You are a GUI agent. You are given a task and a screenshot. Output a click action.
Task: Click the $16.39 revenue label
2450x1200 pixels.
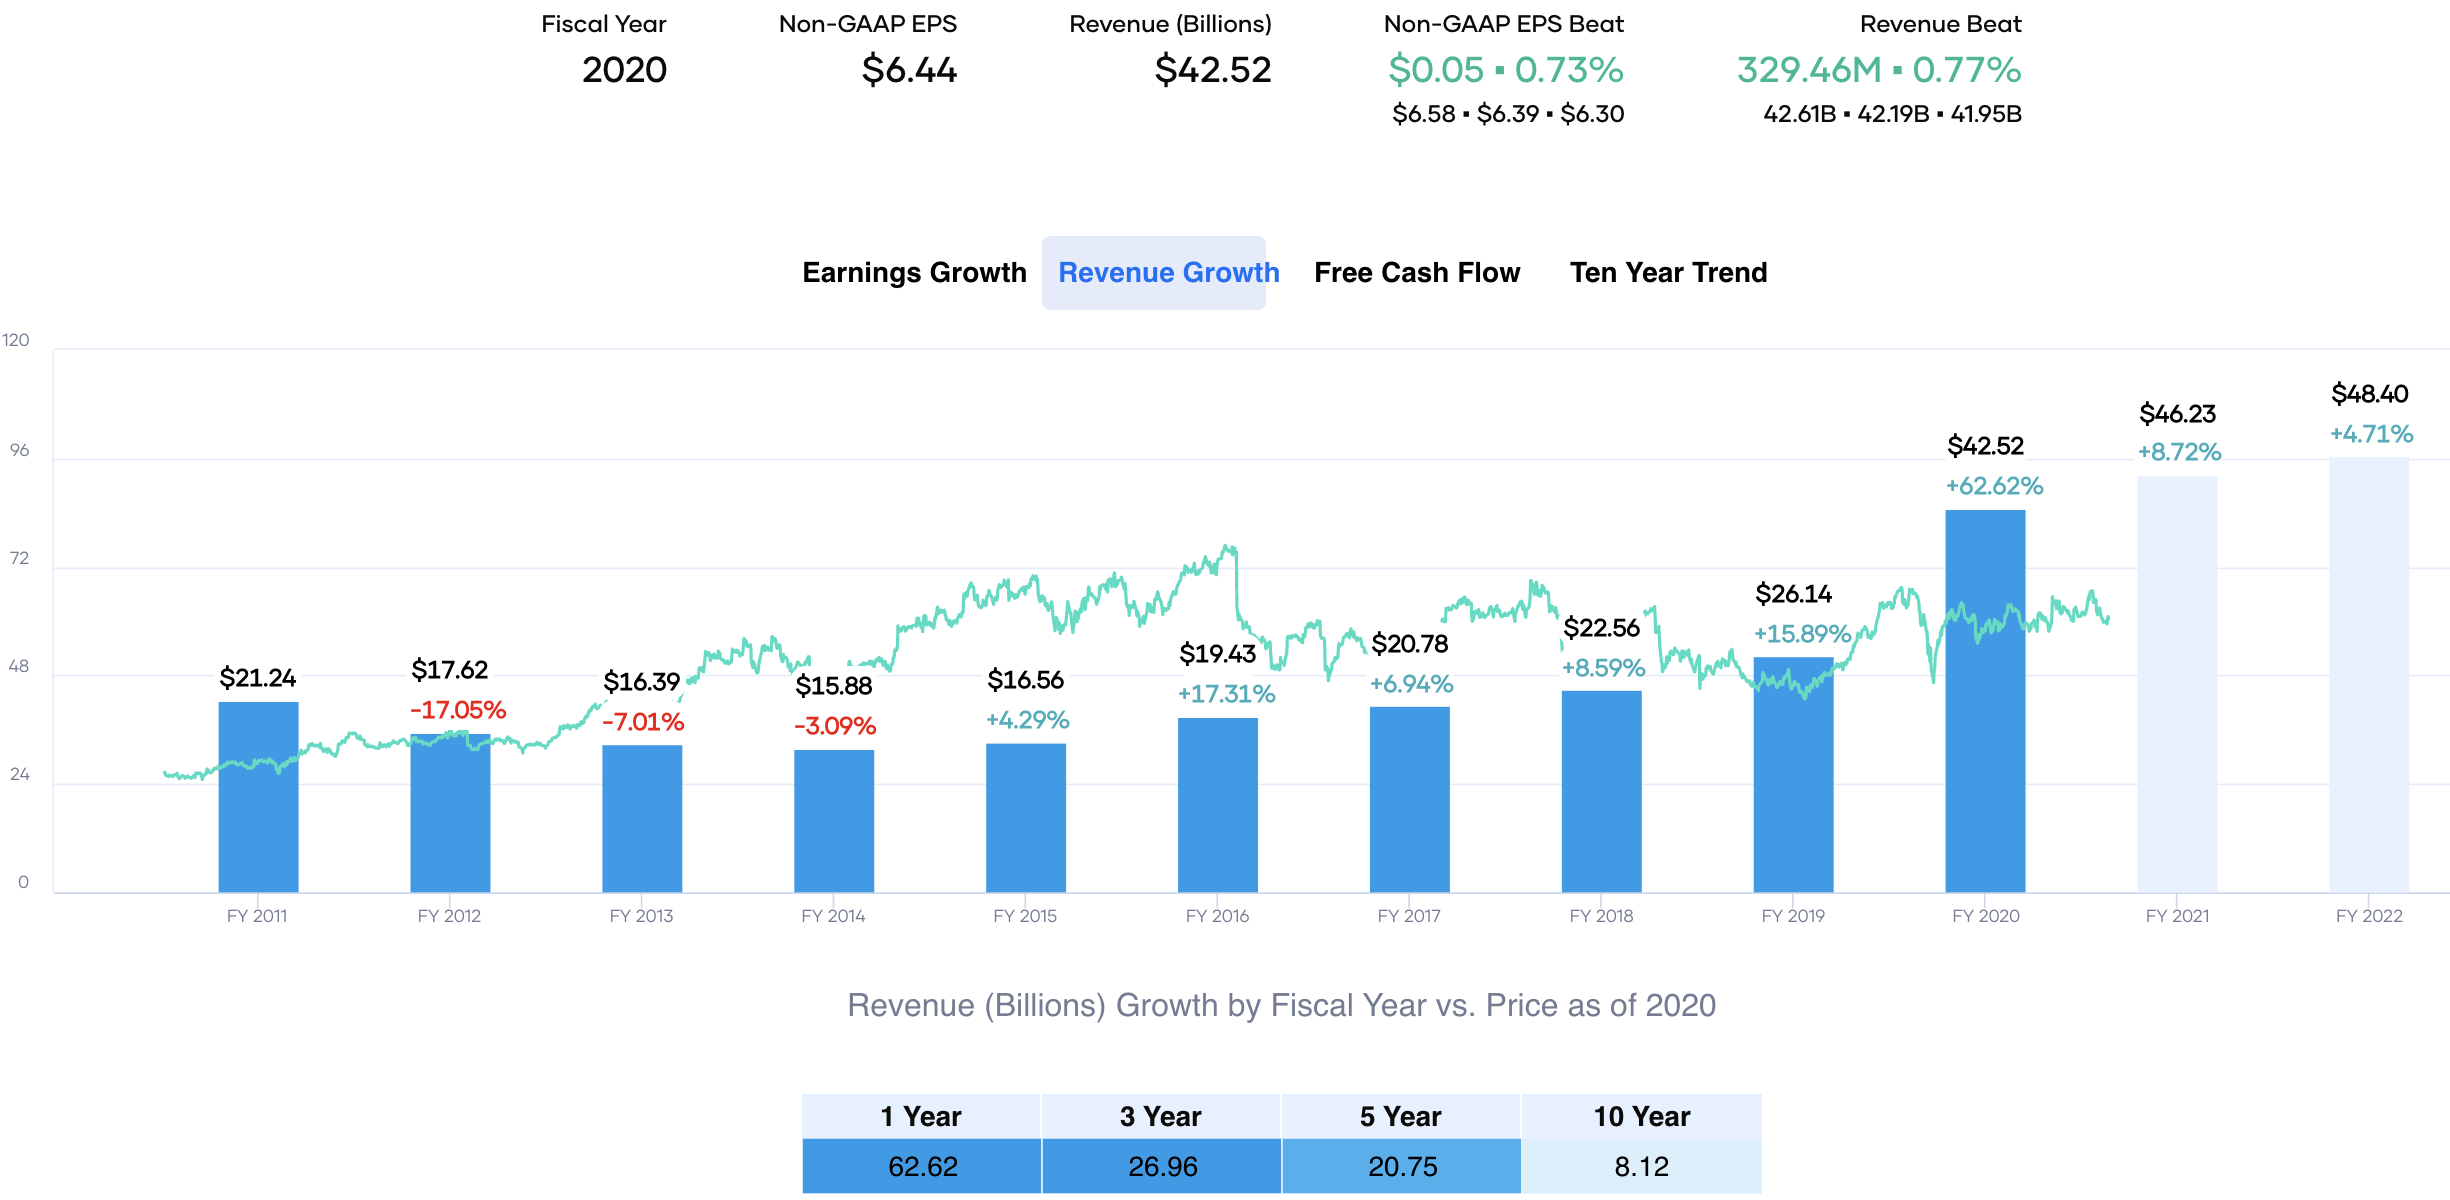[641, 682]
